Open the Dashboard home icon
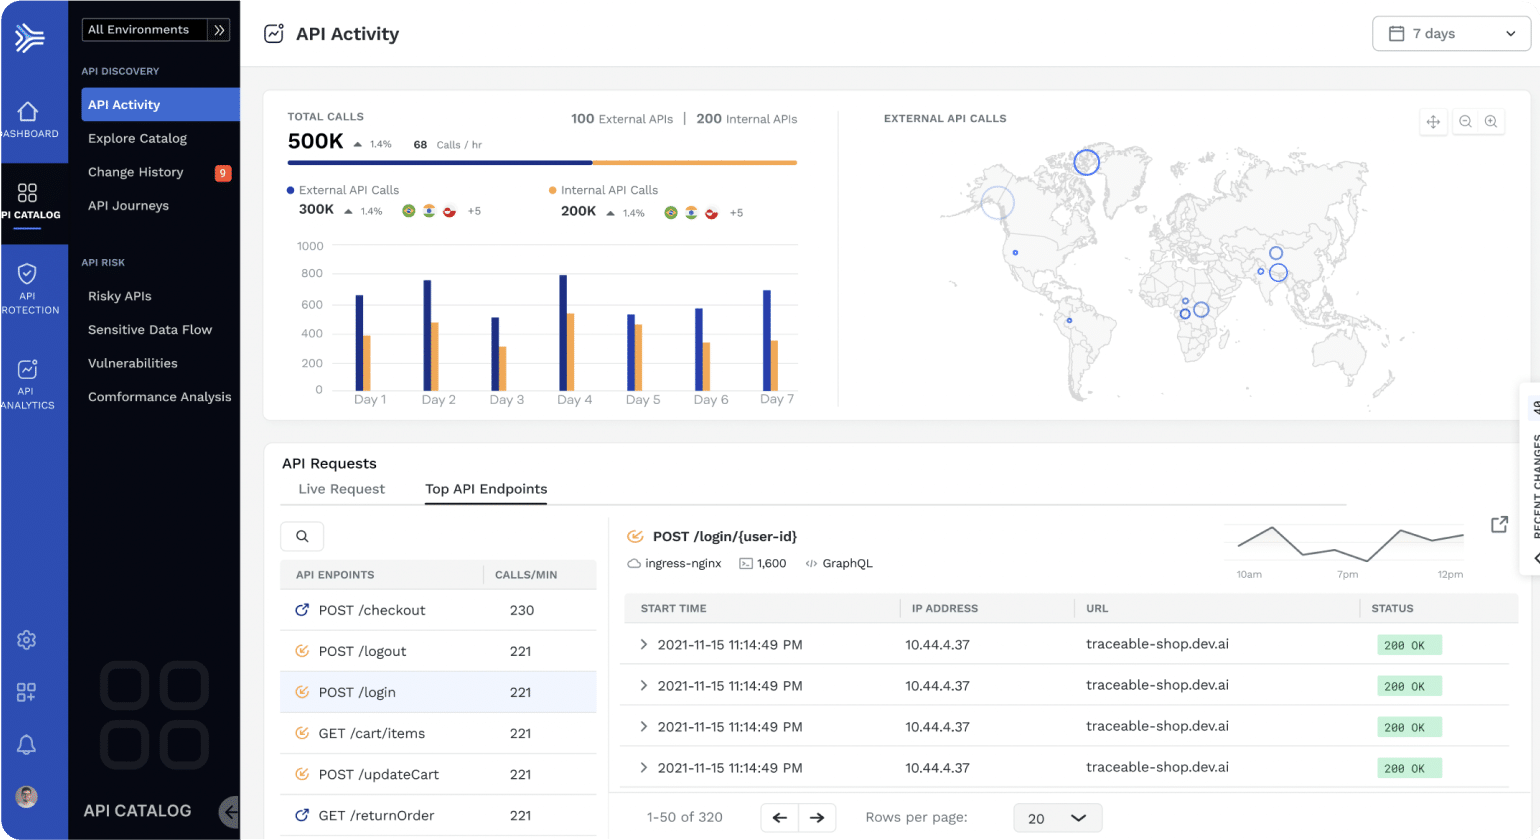Screen dimensions: 1540x840 pyautogui.click(x=28, y=112)
